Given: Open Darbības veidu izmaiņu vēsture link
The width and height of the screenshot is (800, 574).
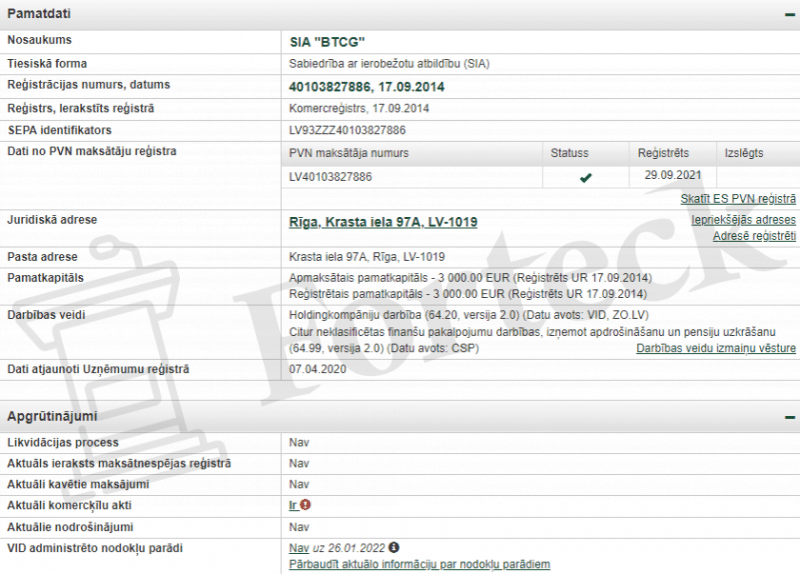Looking at the screenshot, I should pos(716,348).
